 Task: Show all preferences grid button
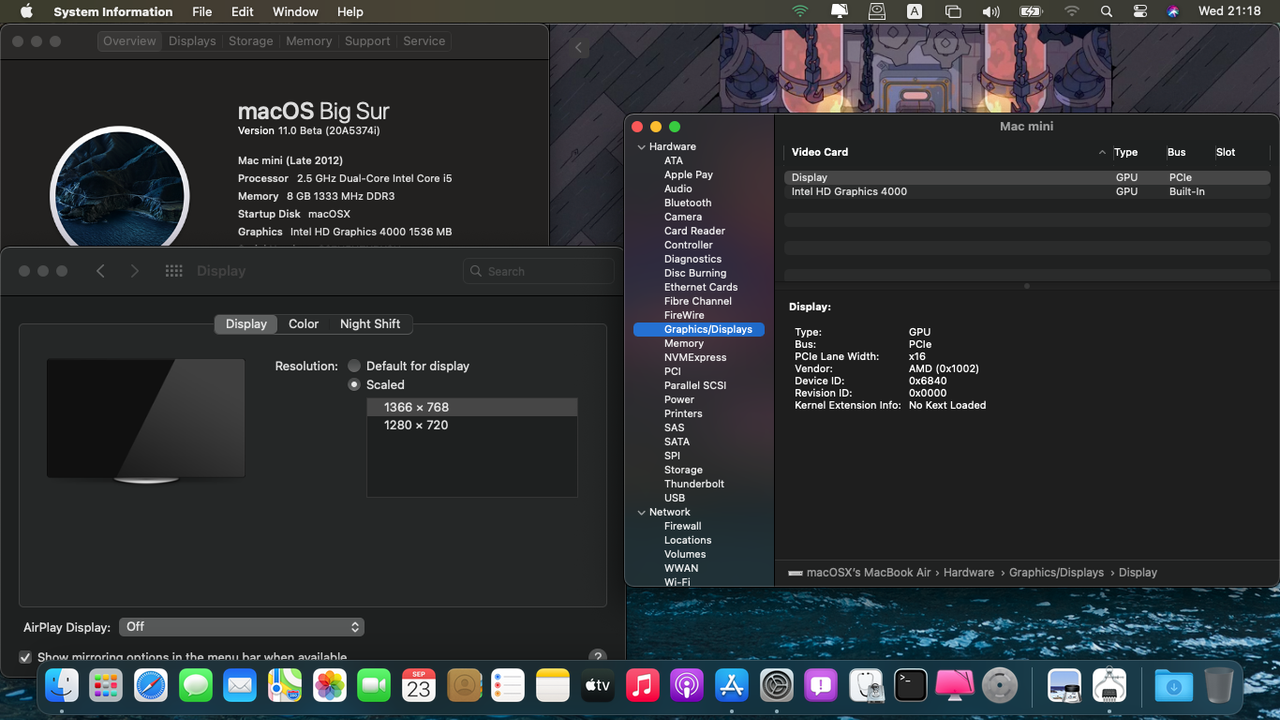tap(174, 271)
